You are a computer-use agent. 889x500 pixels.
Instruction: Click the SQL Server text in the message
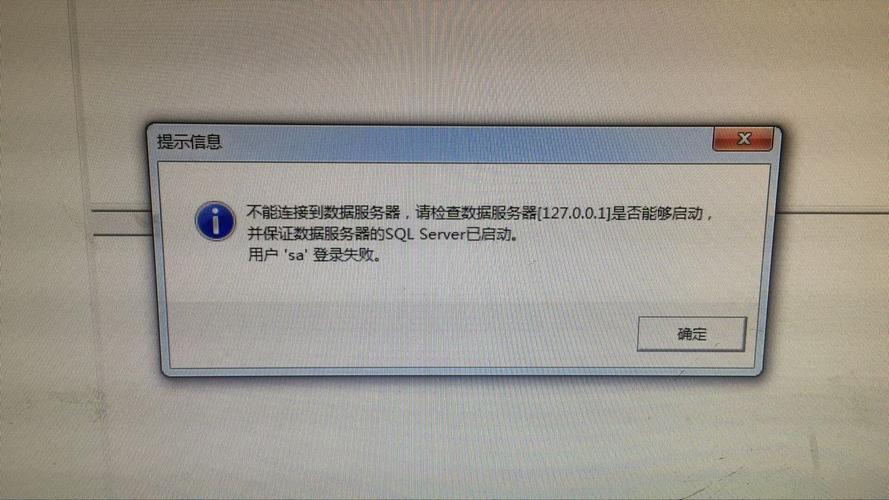coord(425,234)
